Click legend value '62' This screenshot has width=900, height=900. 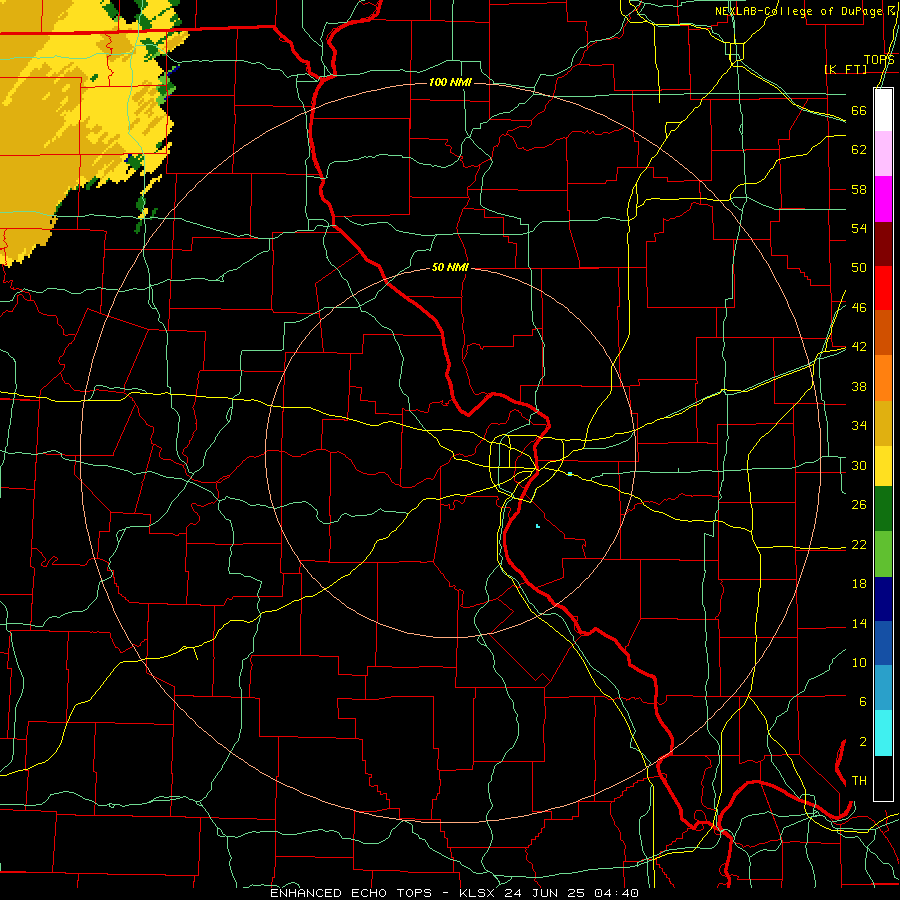pos(859,150)
